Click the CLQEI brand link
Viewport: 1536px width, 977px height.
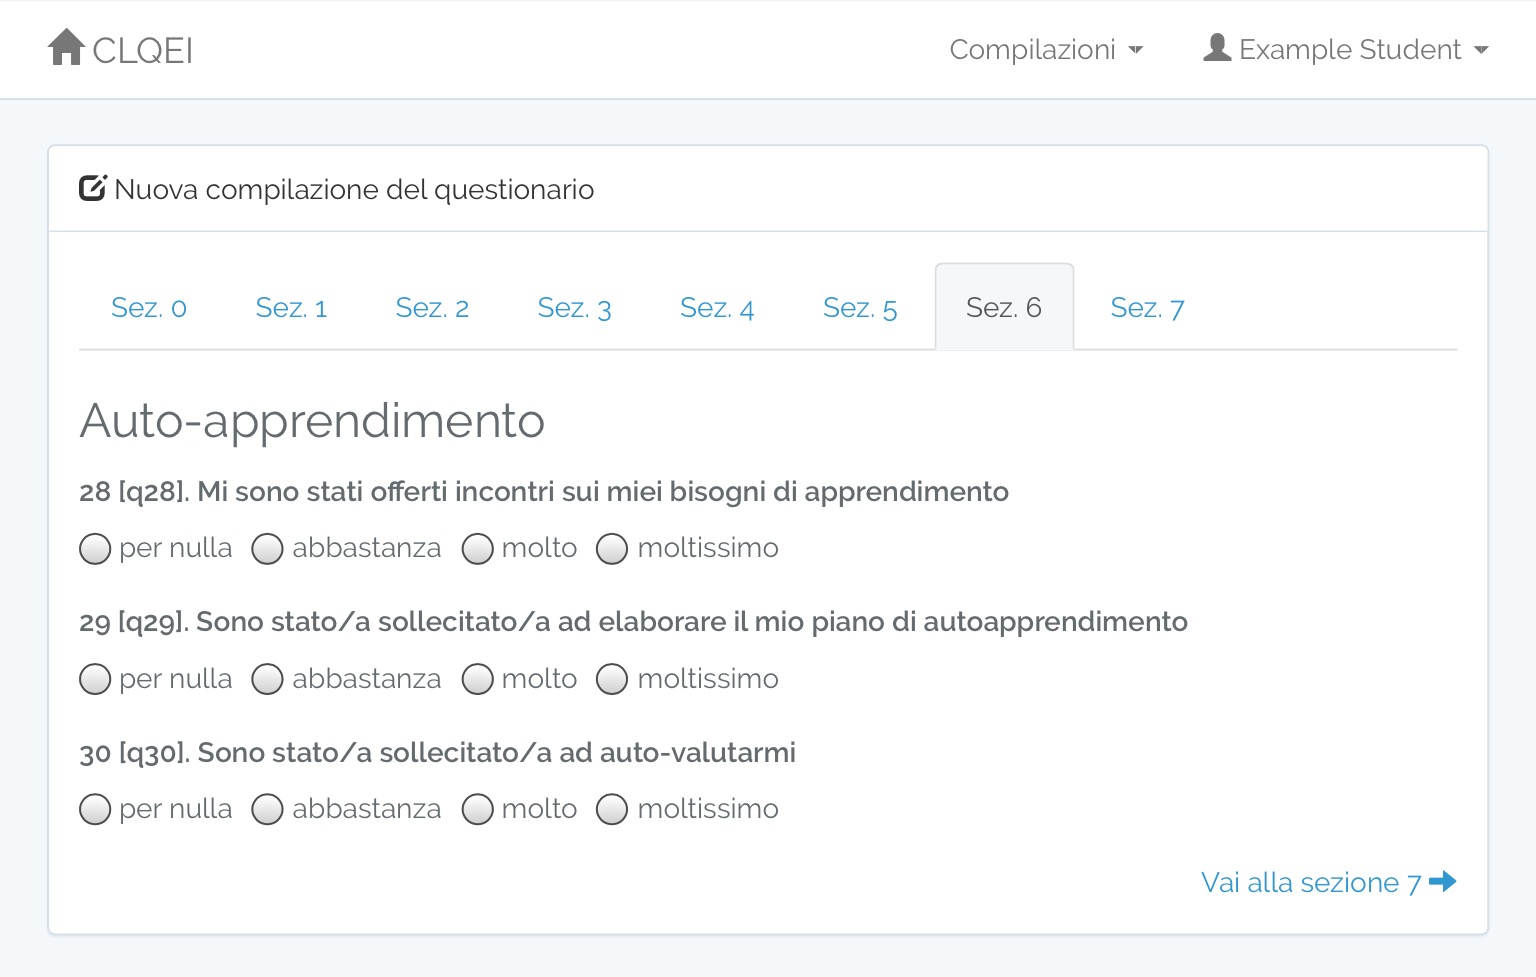coord(121,49)
